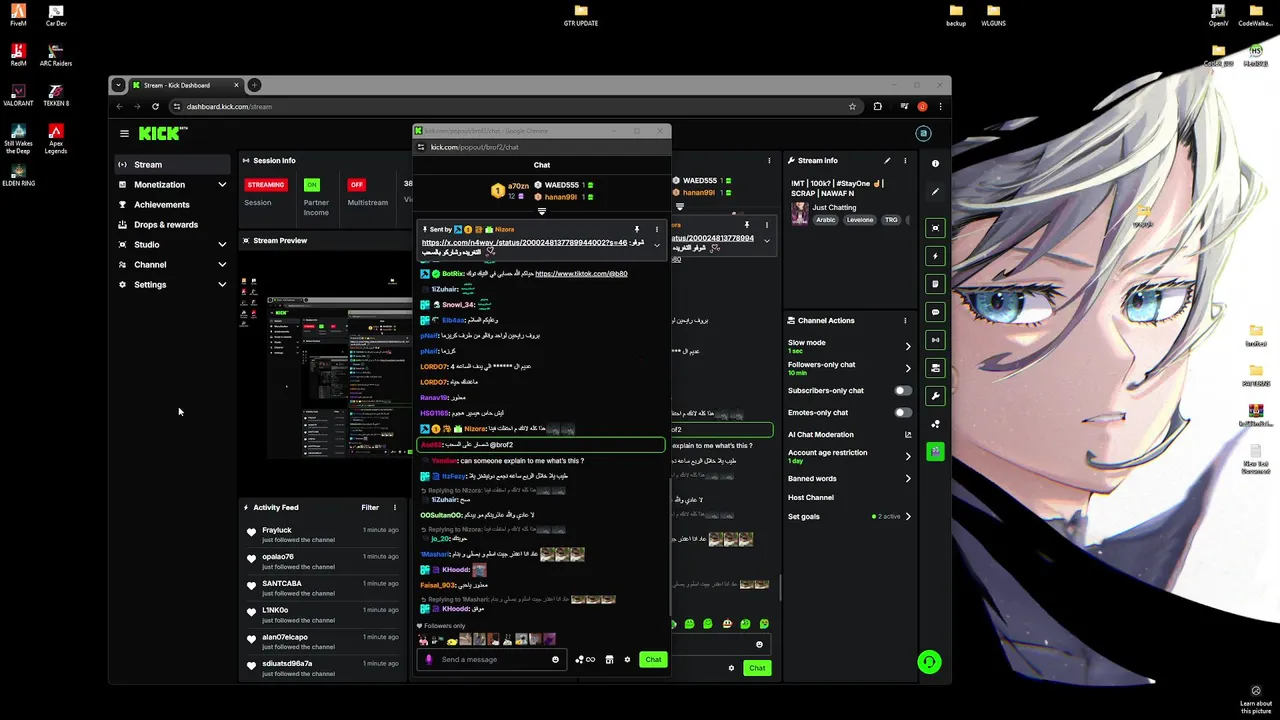Open pinned message three-dot menu in popout

point(657,229)
